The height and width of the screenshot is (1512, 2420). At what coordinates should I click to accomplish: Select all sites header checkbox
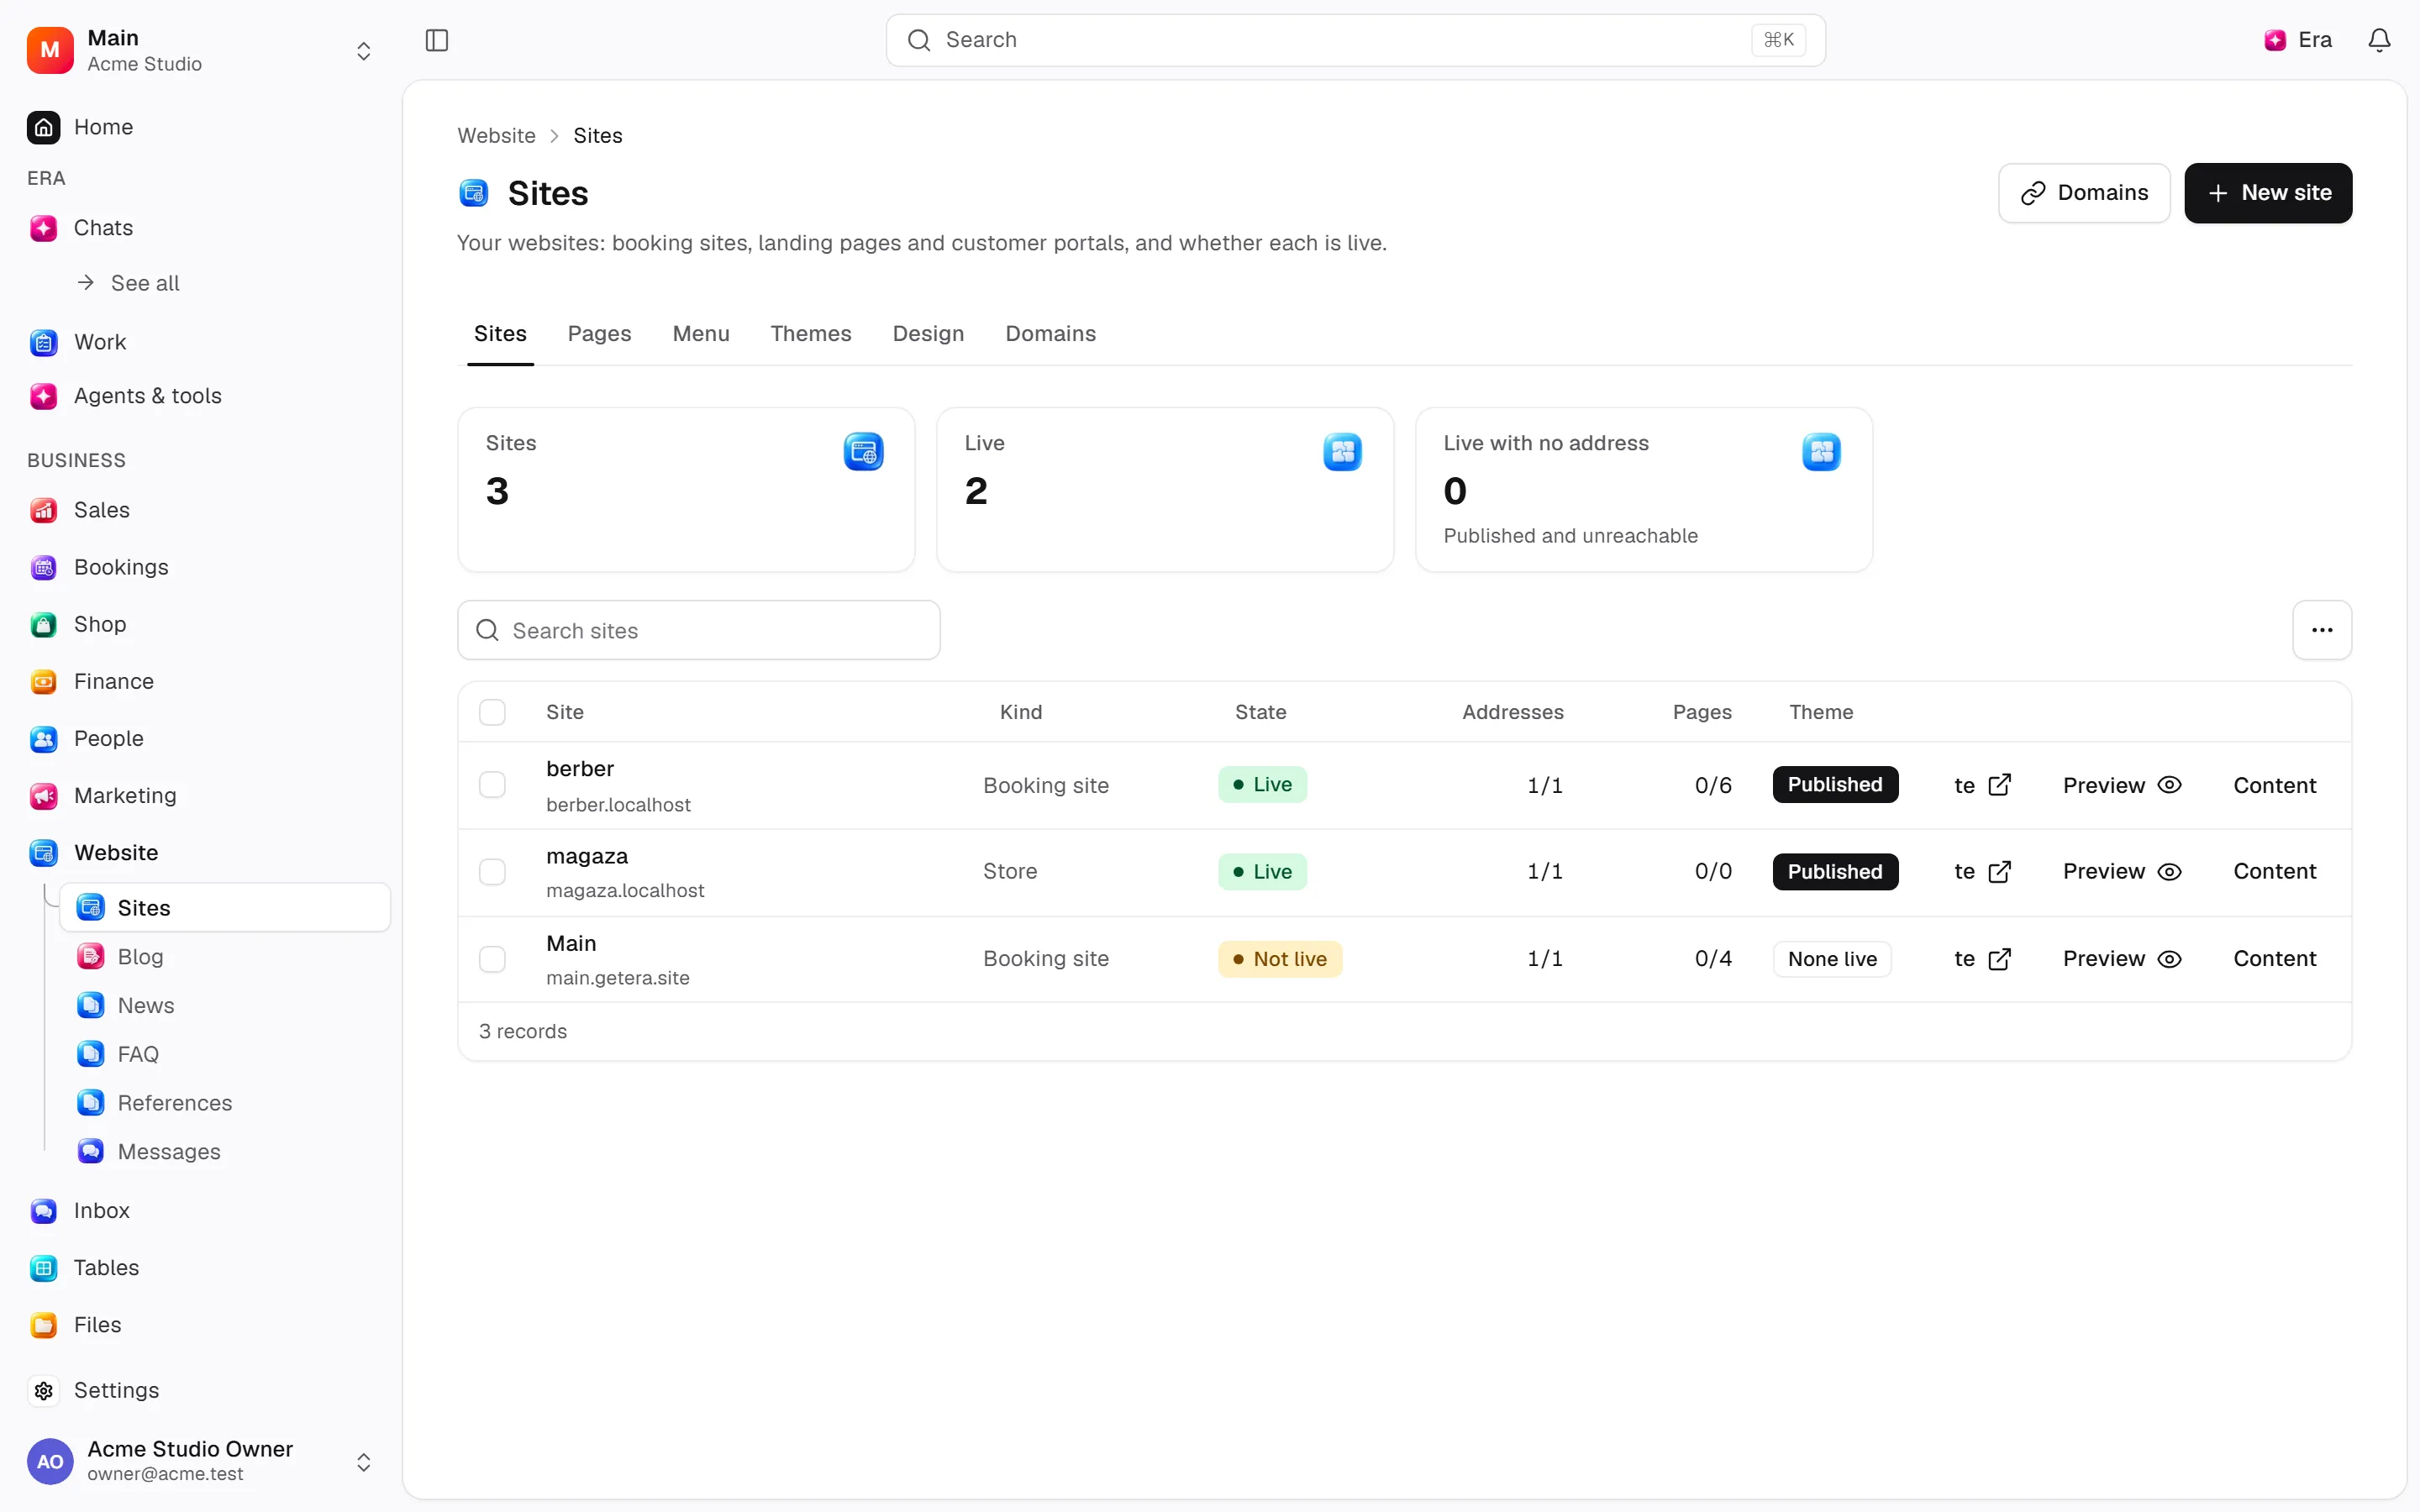point(492,712)
